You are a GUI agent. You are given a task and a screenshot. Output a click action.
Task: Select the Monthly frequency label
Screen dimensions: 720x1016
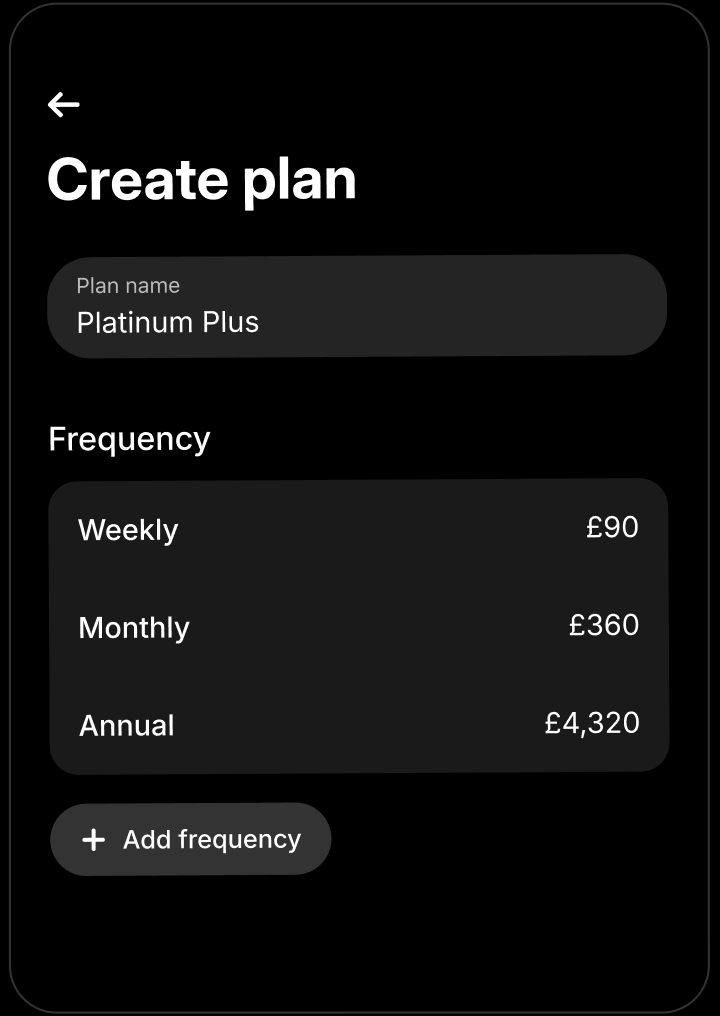tap(134, 628)
